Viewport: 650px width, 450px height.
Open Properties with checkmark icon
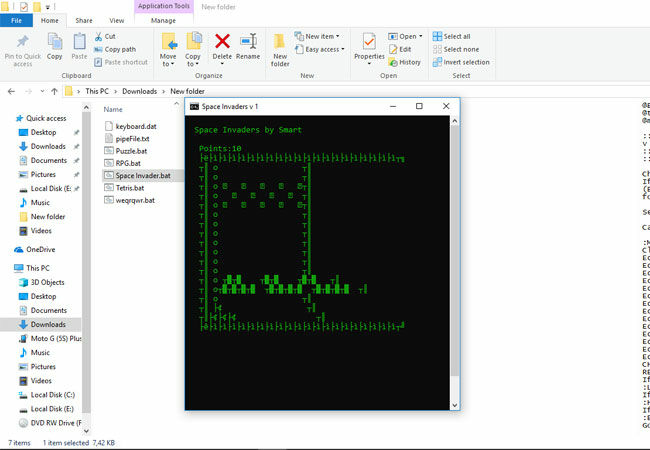tap(369, 42)
